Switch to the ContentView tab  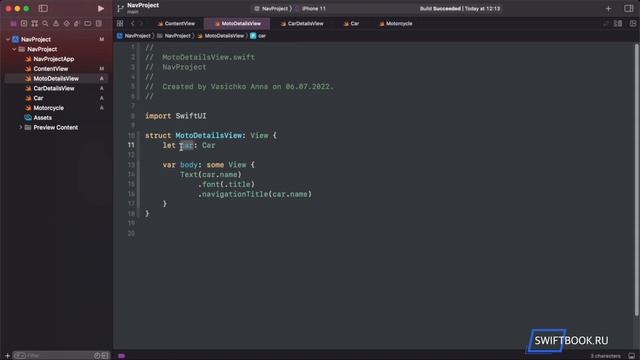tap(176, 24)
